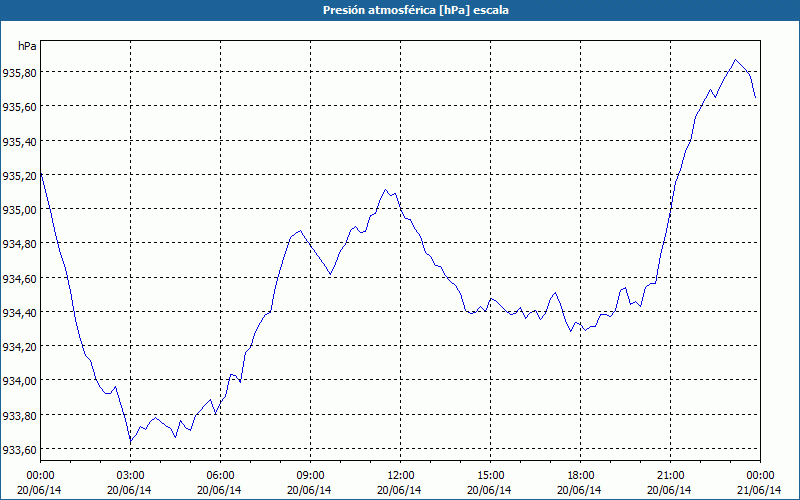Click the chart title 'Presión atmosférica [hPa] escala'

coord(415,10)
